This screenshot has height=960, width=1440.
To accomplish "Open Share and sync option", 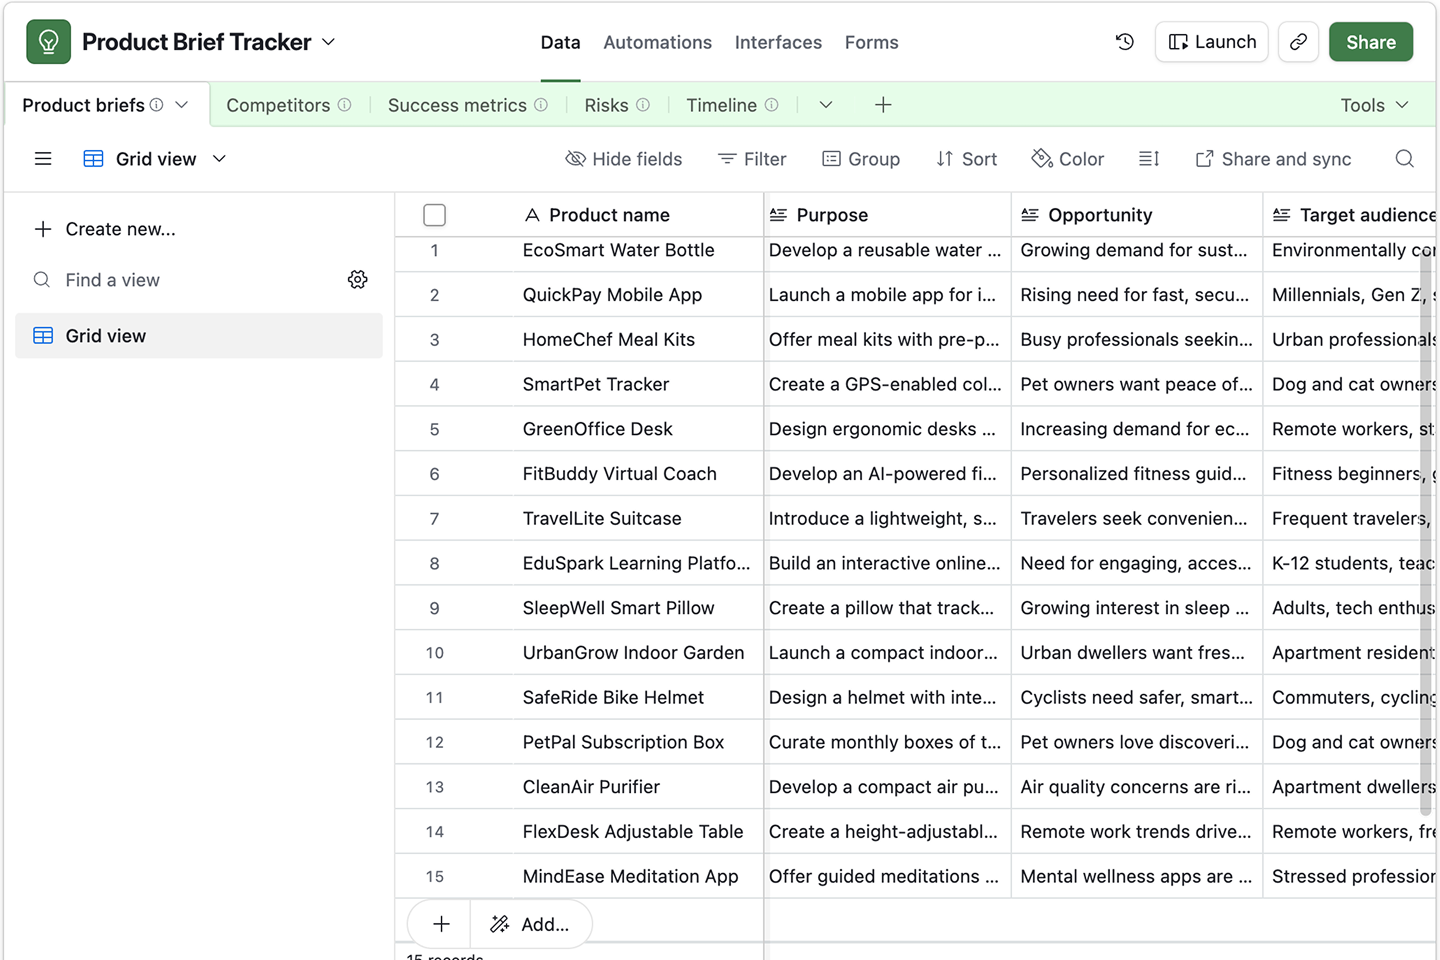I will [x=1273, y=159].
